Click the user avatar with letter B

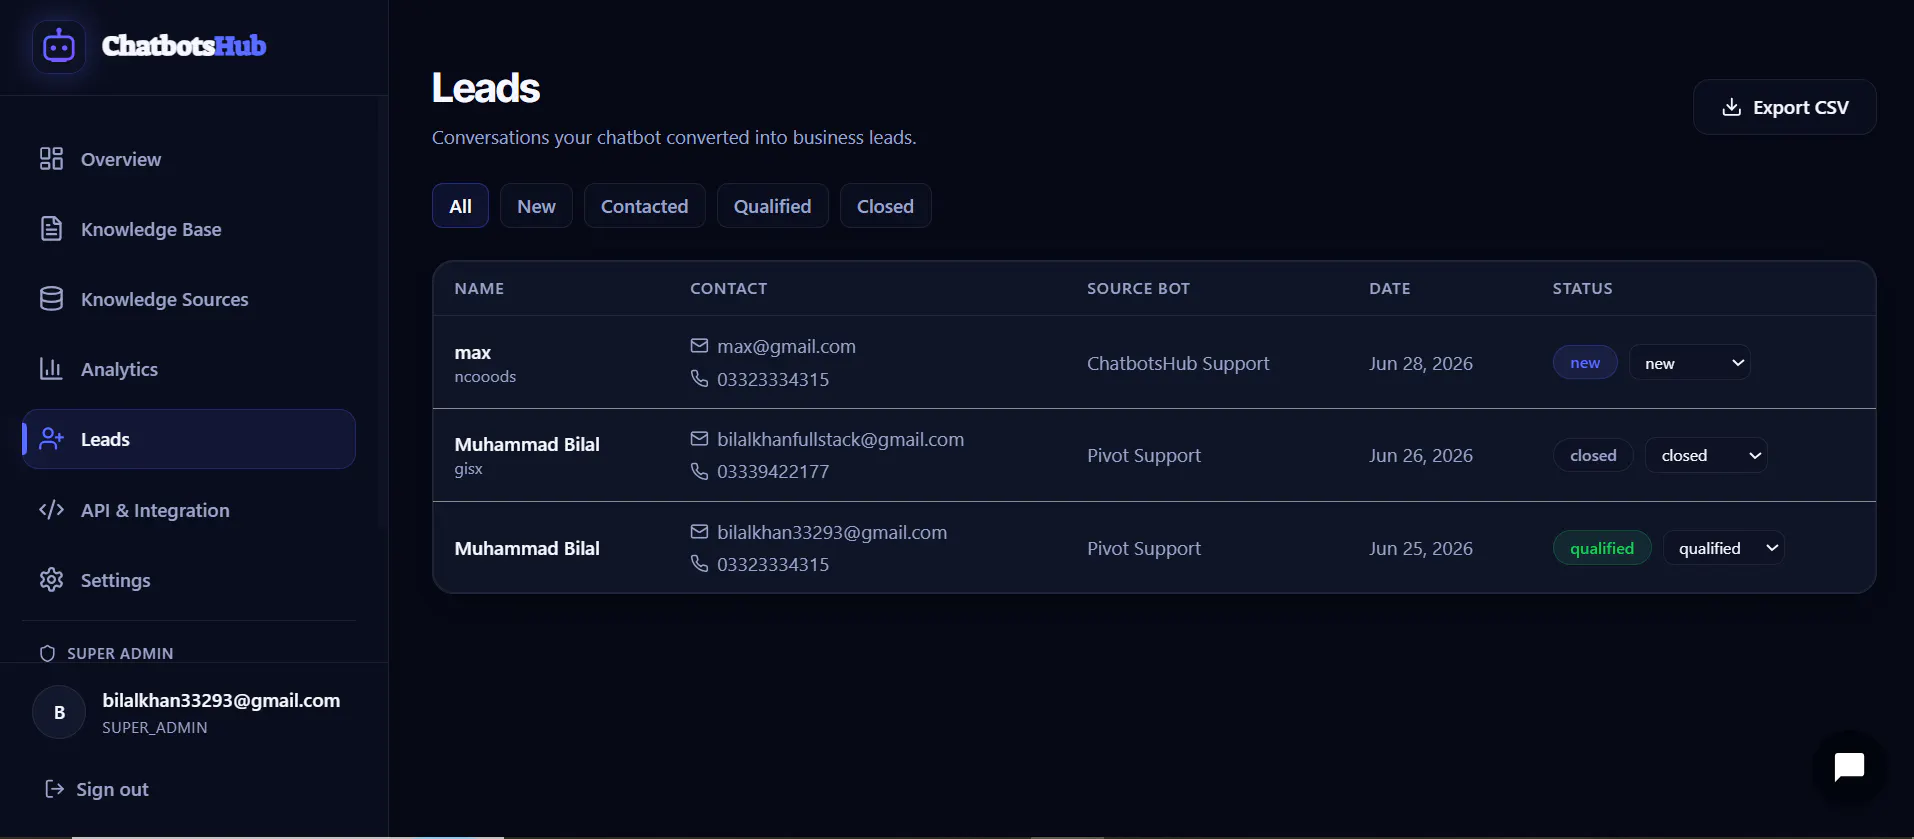coord(59,712)
